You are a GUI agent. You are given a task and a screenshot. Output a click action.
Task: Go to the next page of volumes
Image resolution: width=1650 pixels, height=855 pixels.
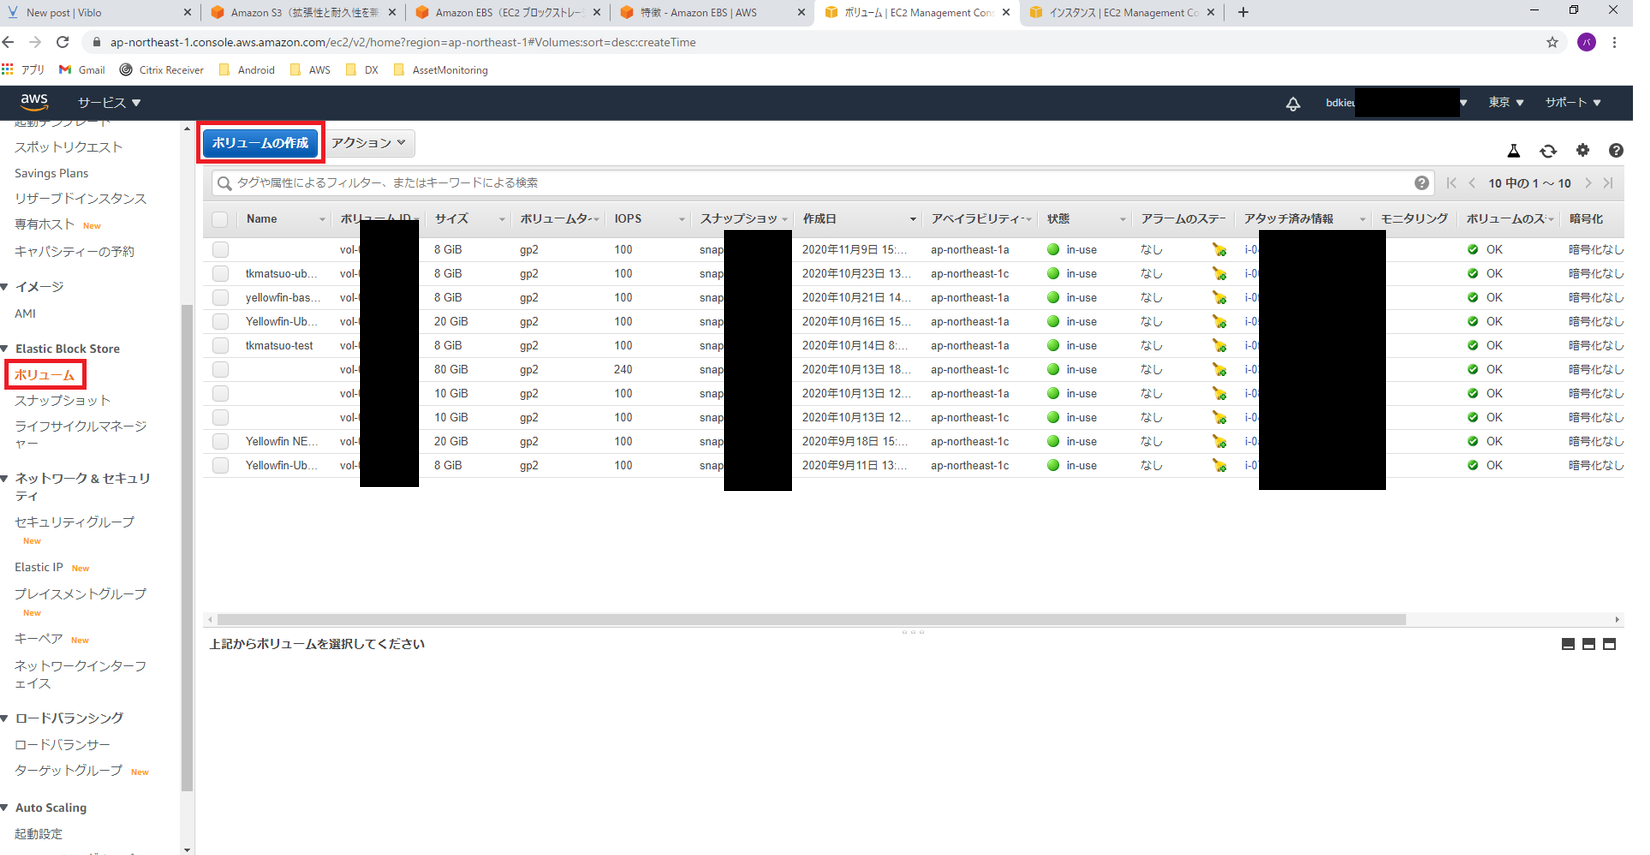[1588, 183]
